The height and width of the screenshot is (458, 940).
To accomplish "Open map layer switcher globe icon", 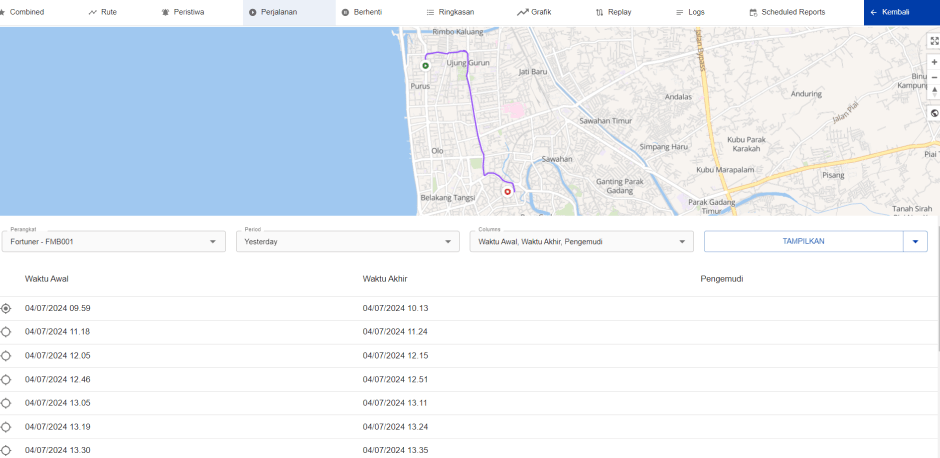I will 934,113.
